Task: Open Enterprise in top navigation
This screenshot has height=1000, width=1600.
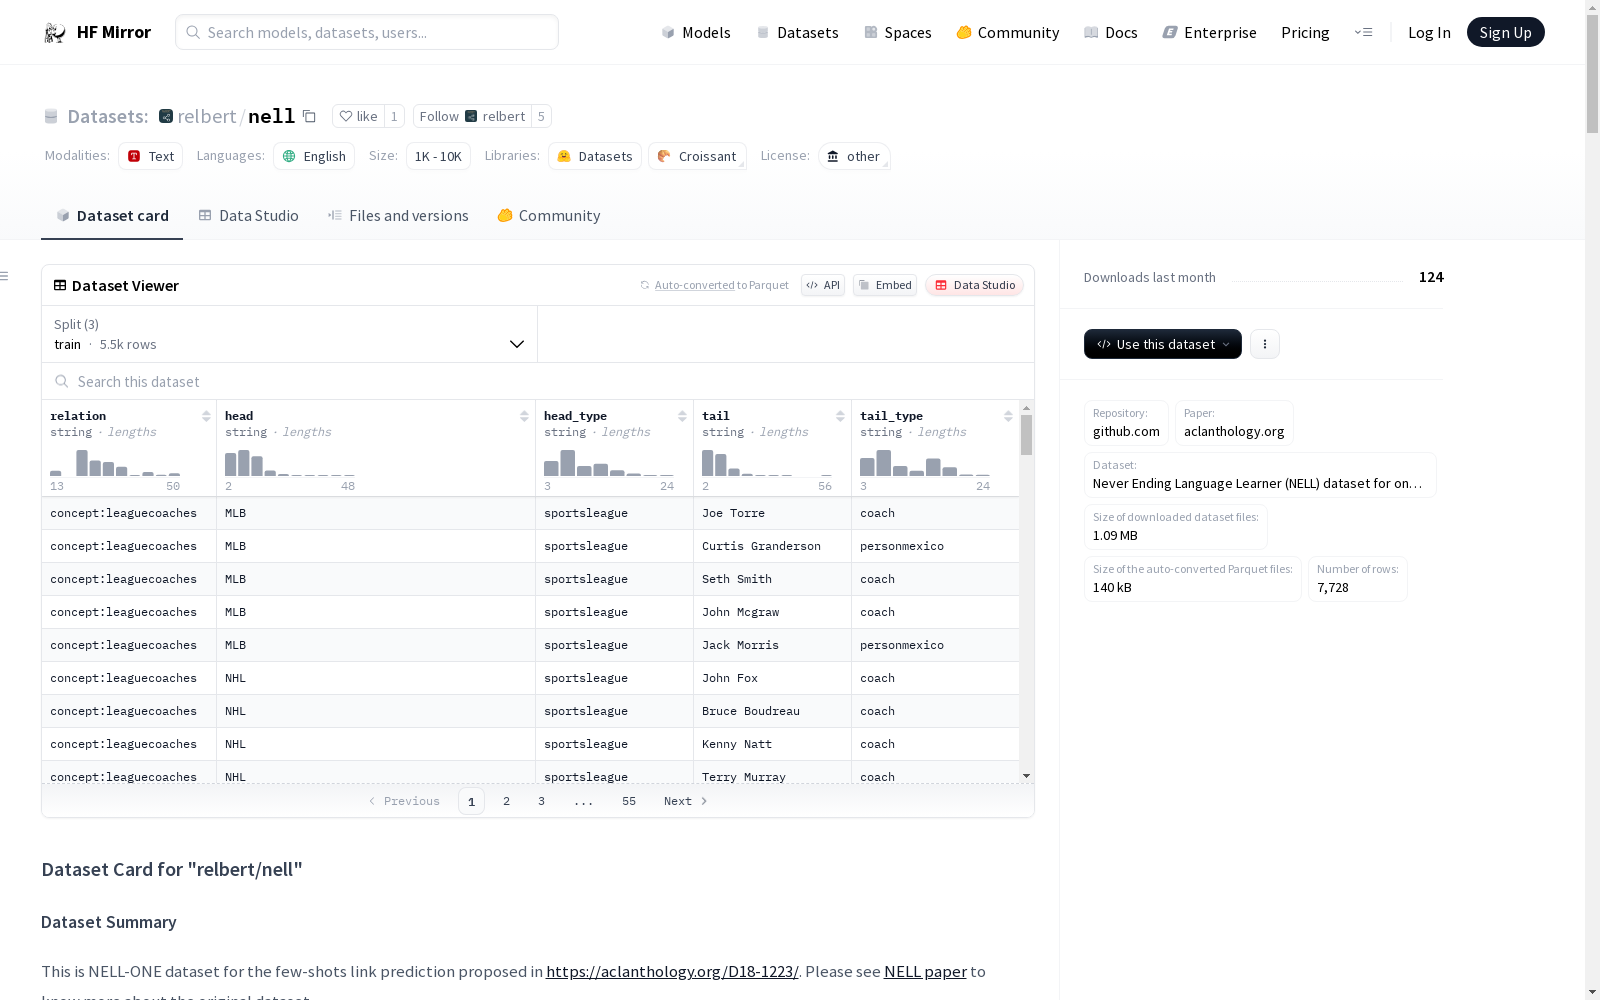Action: click(x=1210, y=32)
